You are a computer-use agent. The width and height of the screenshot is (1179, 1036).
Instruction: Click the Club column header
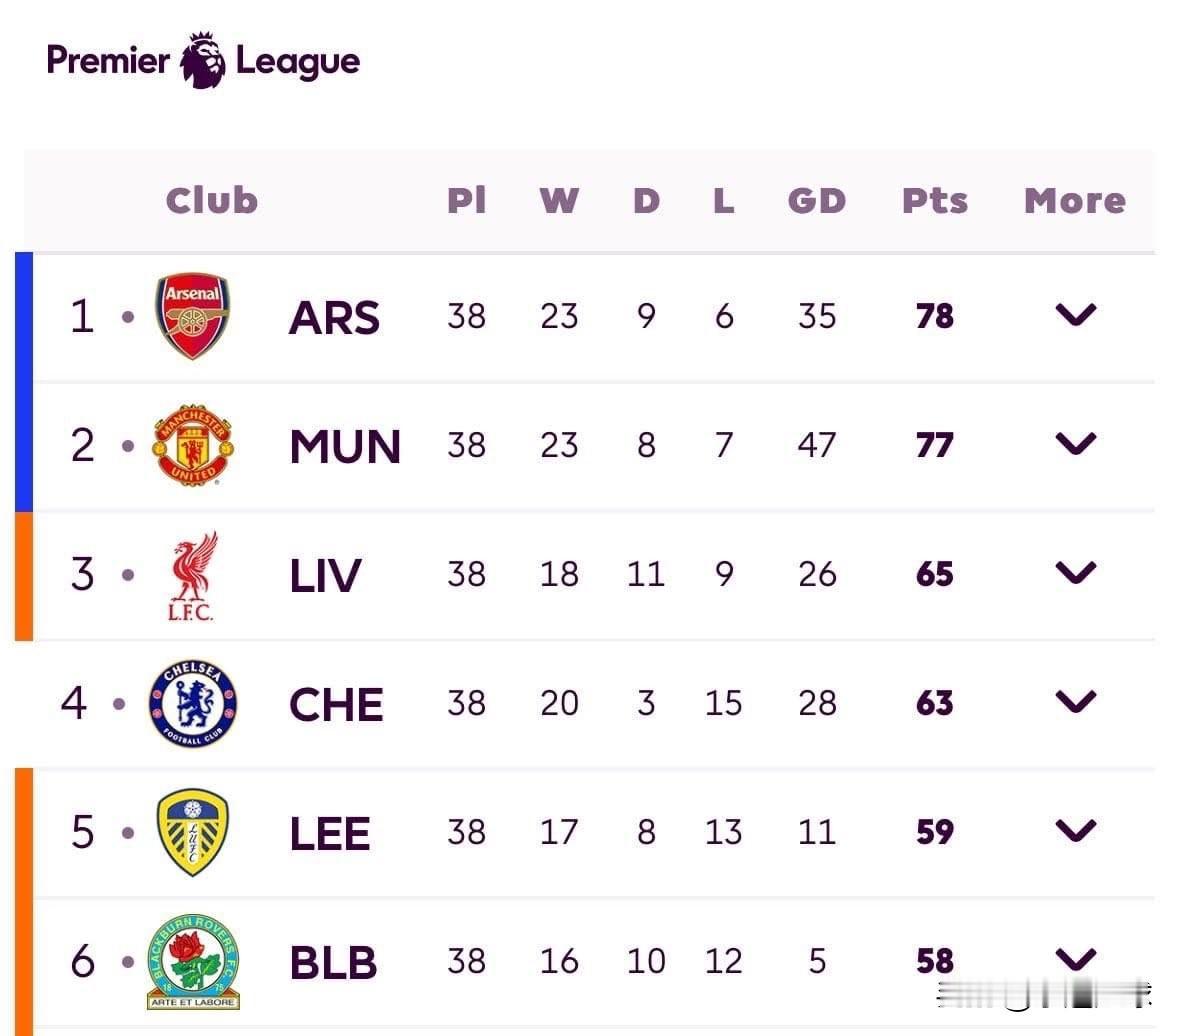pyautogui.click(x=212, y=201)
